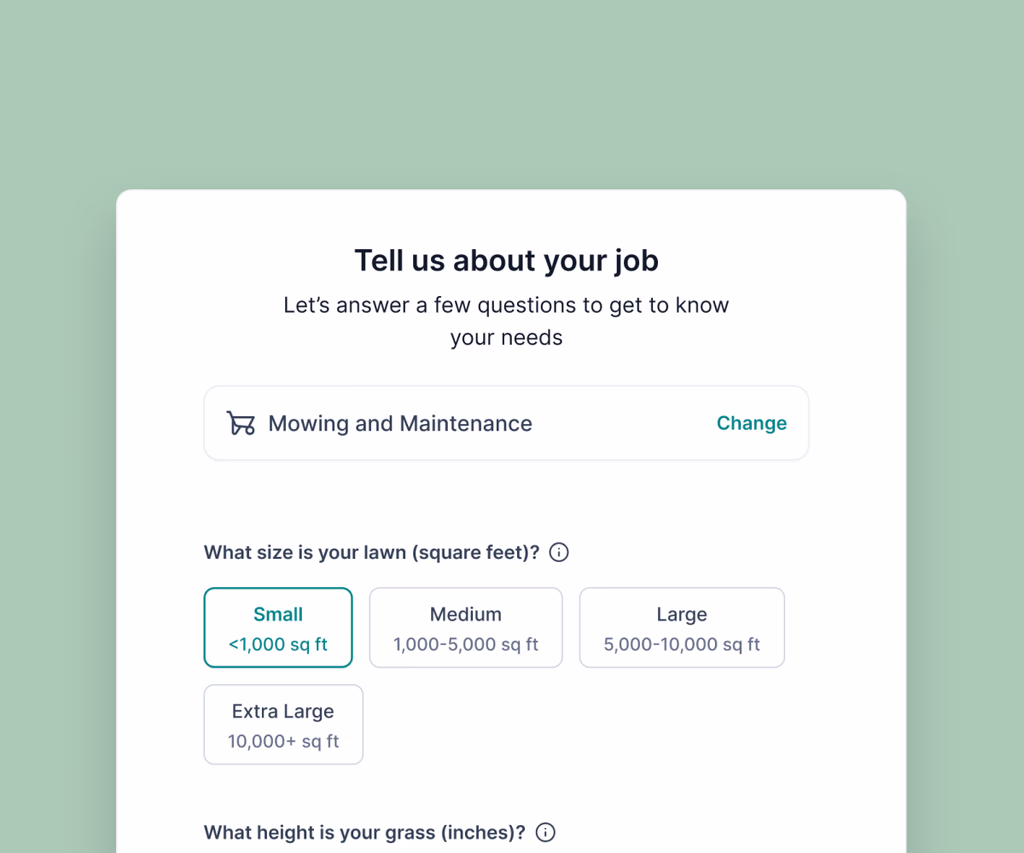1024x853 pixels.
Task: Click the grass height info icon
Action: 545,832
